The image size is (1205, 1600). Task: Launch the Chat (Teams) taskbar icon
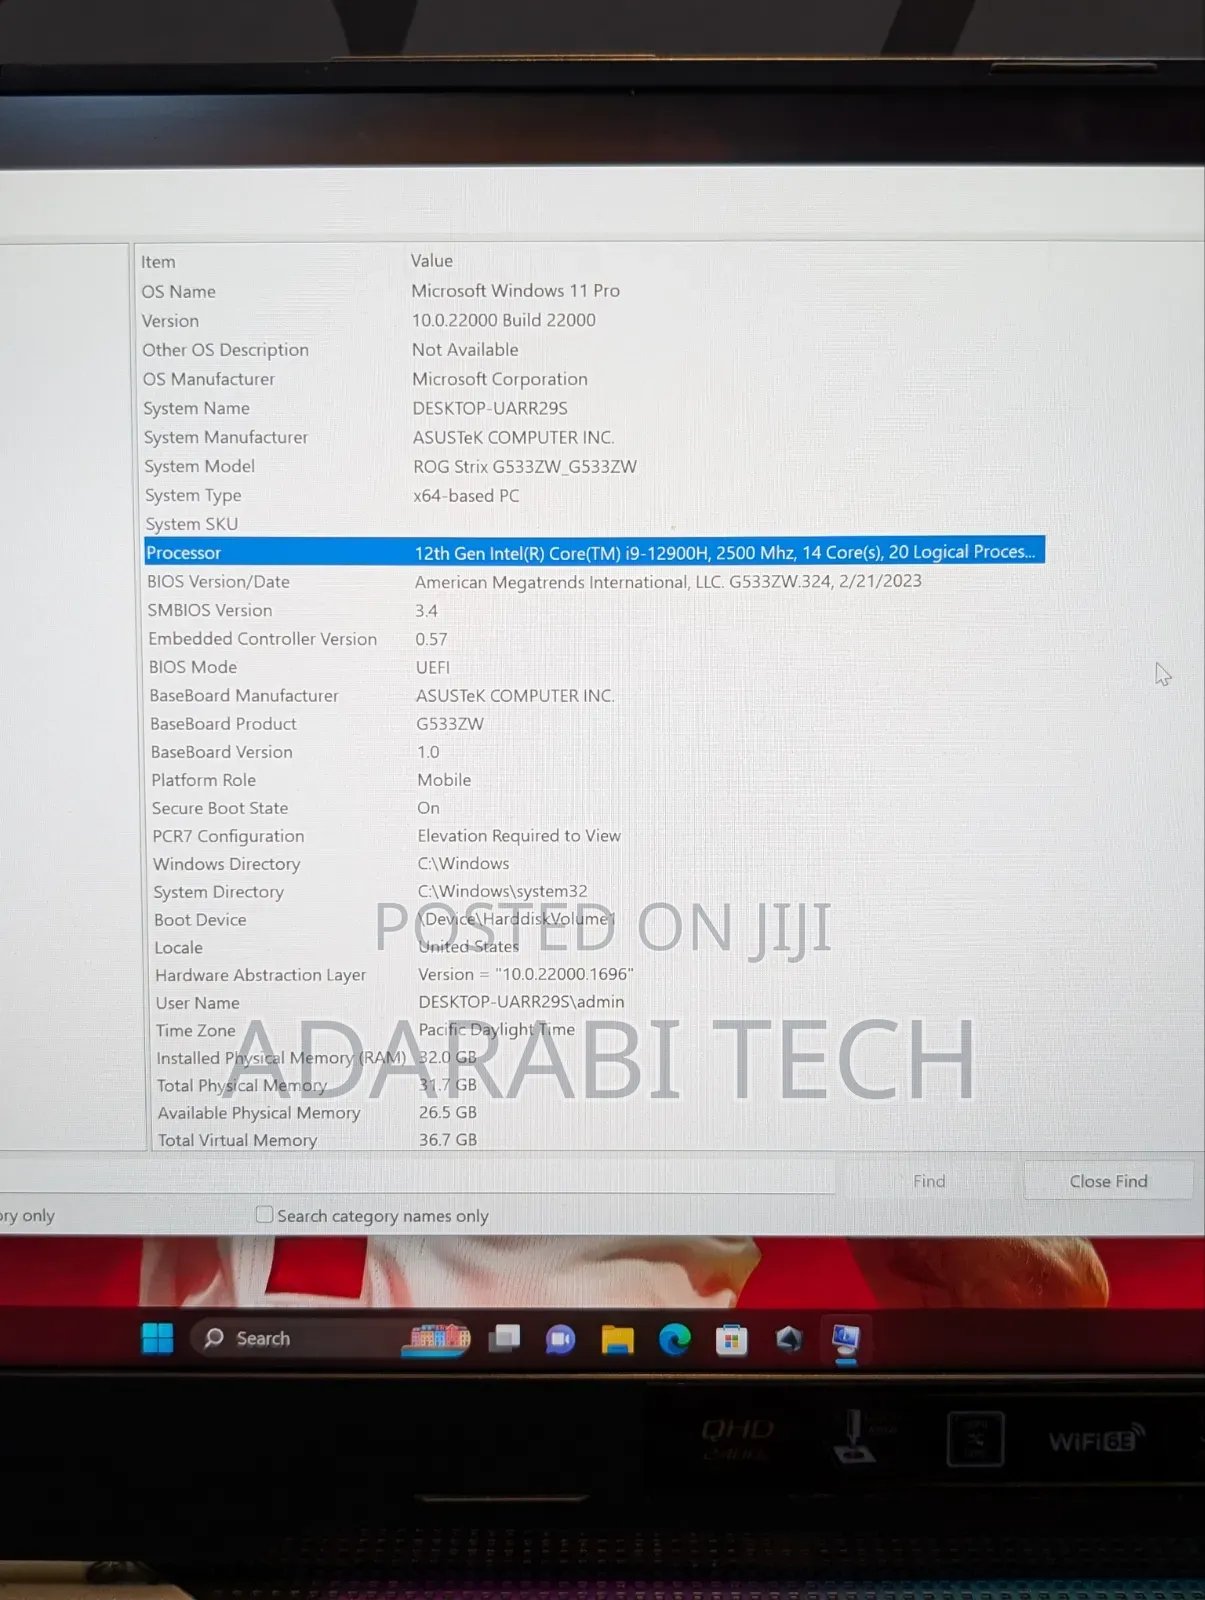click(x=560, y=1339)
